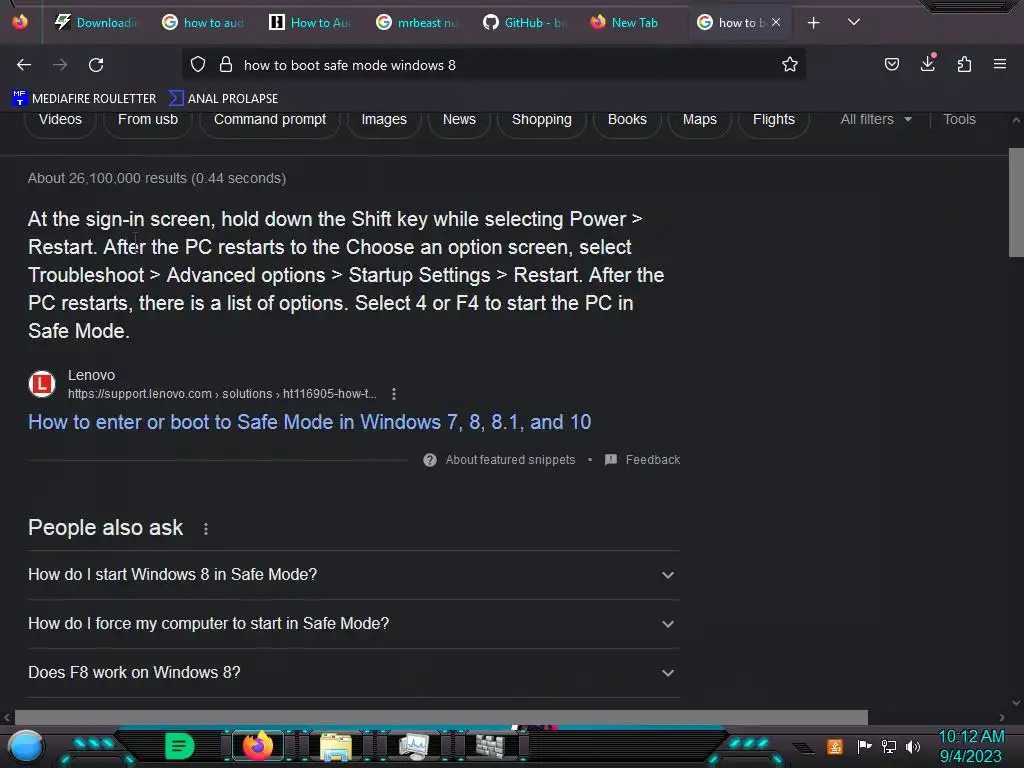The height and width of the screenshot is (768, 1024).
Task: Switch to the GitHub tab
Action: pyautogui.click(x=524, y=23)
